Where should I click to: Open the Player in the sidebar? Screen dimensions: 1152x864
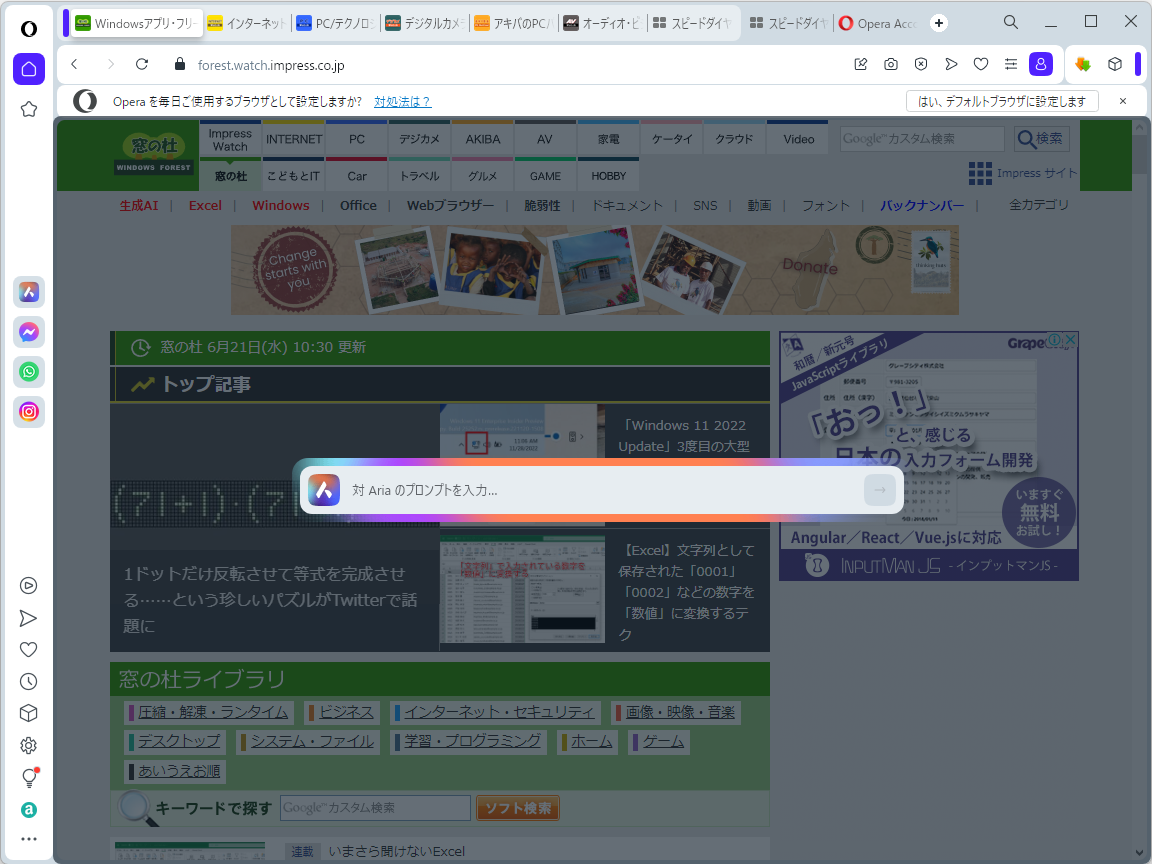28,586
